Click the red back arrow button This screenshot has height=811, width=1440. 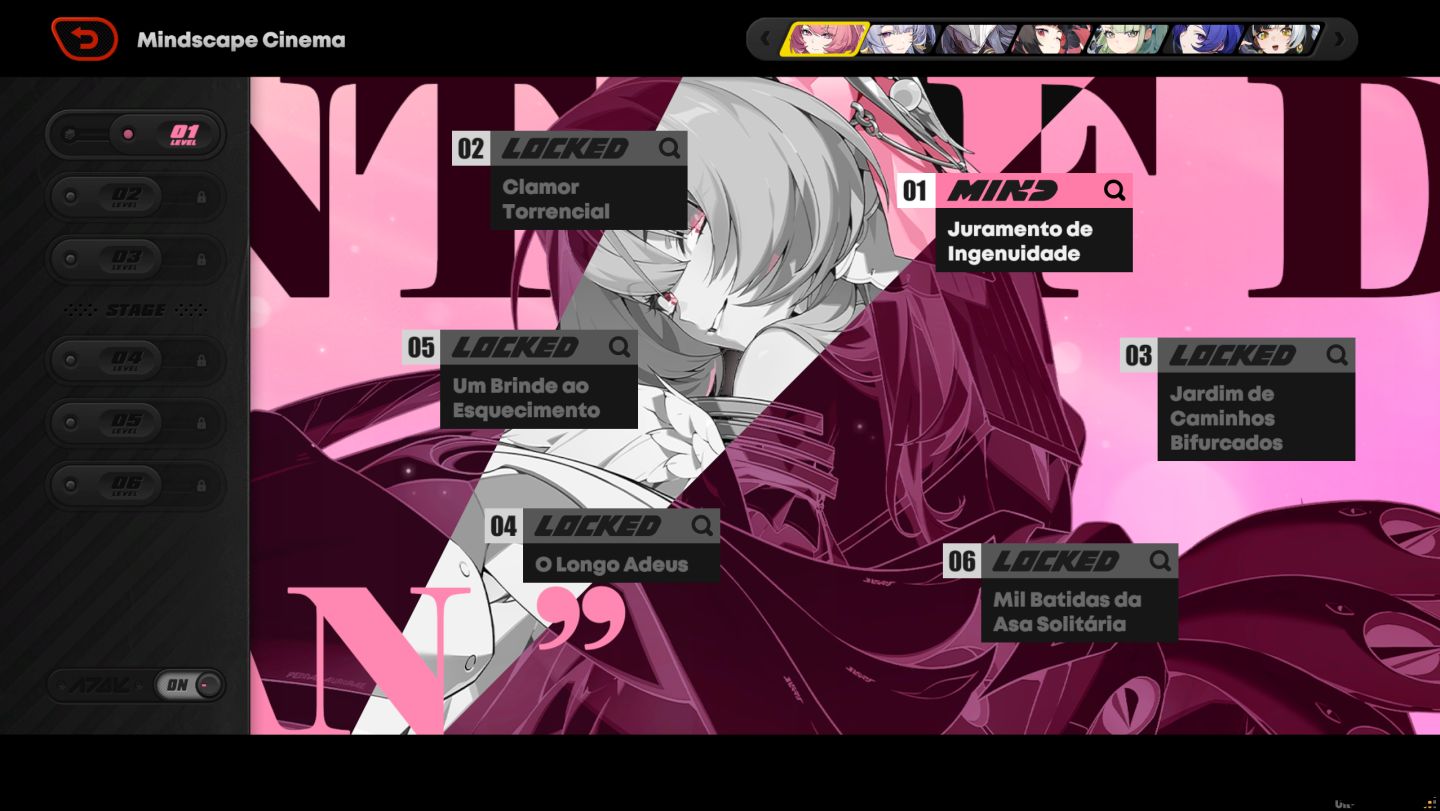pyautogui.click(x=84, y=39)
